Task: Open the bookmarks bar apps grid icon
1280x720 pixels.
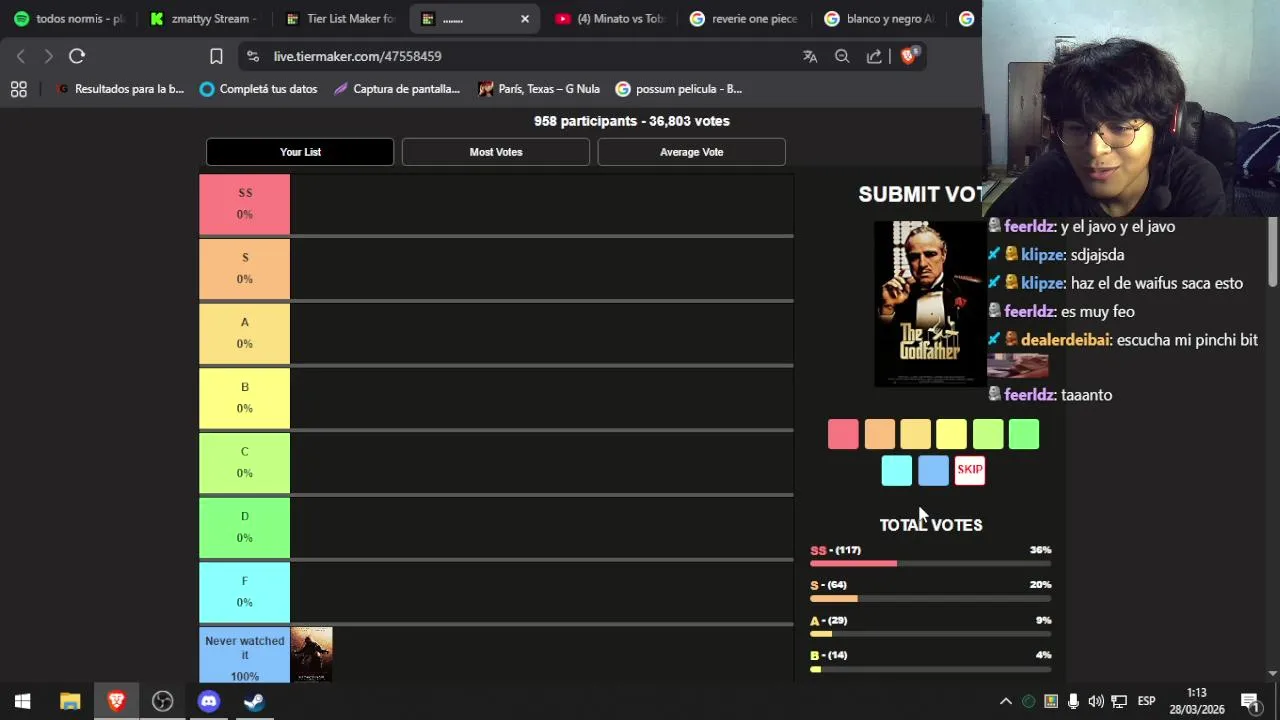Action: point(18,89)
